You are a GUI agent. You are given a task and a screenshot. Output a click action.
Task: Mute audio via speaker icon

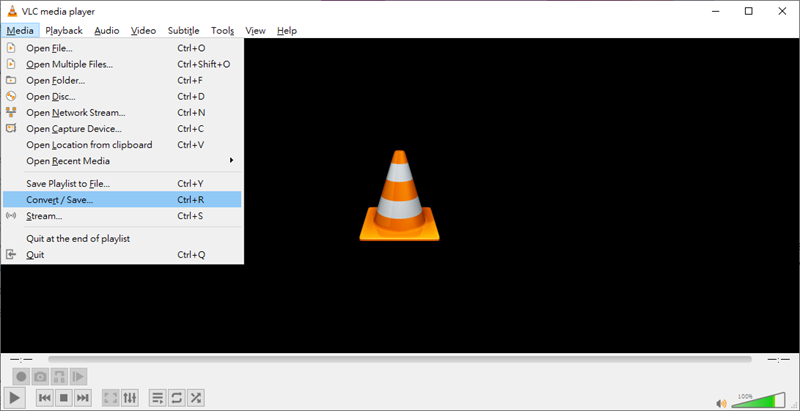point(721,403)
